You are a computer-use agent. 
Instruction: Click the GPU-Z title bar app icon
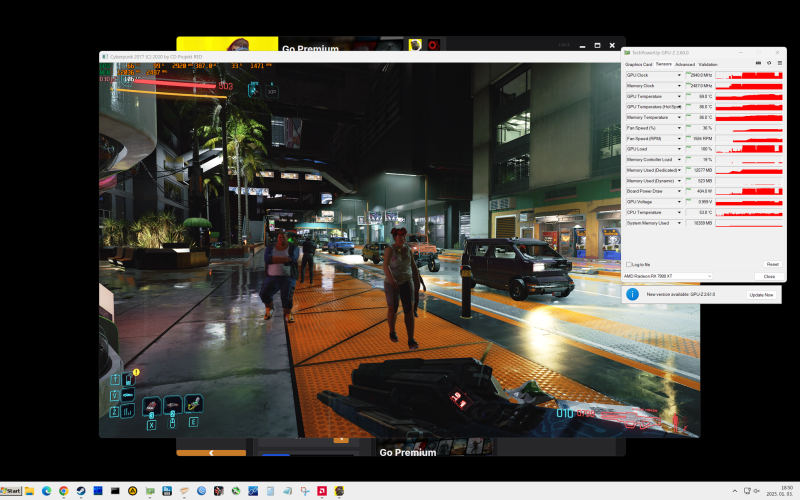[x=627, y=53]
